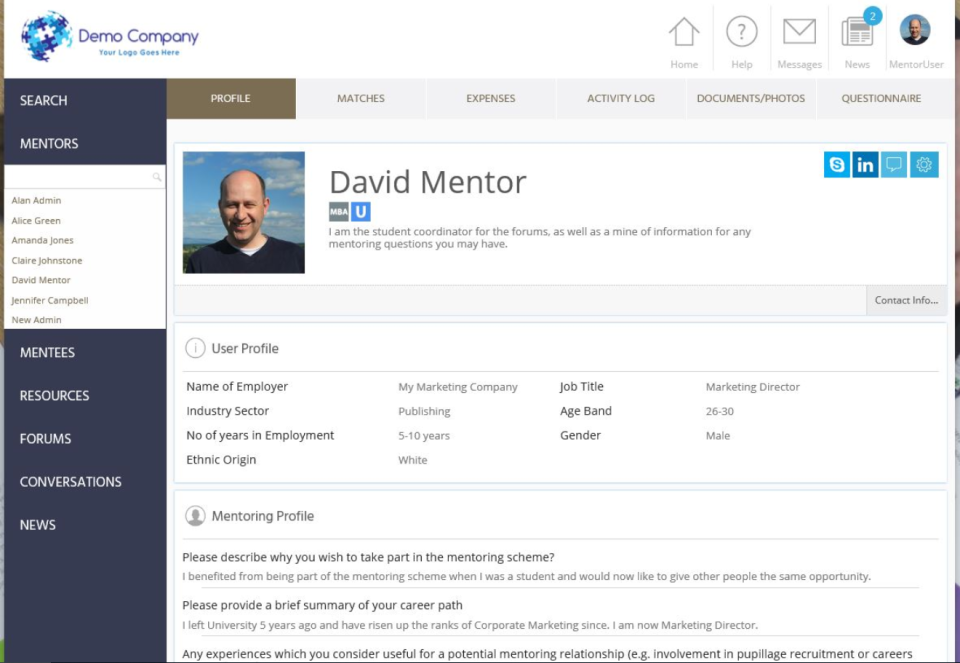Click the Help question mark icon

741,33
